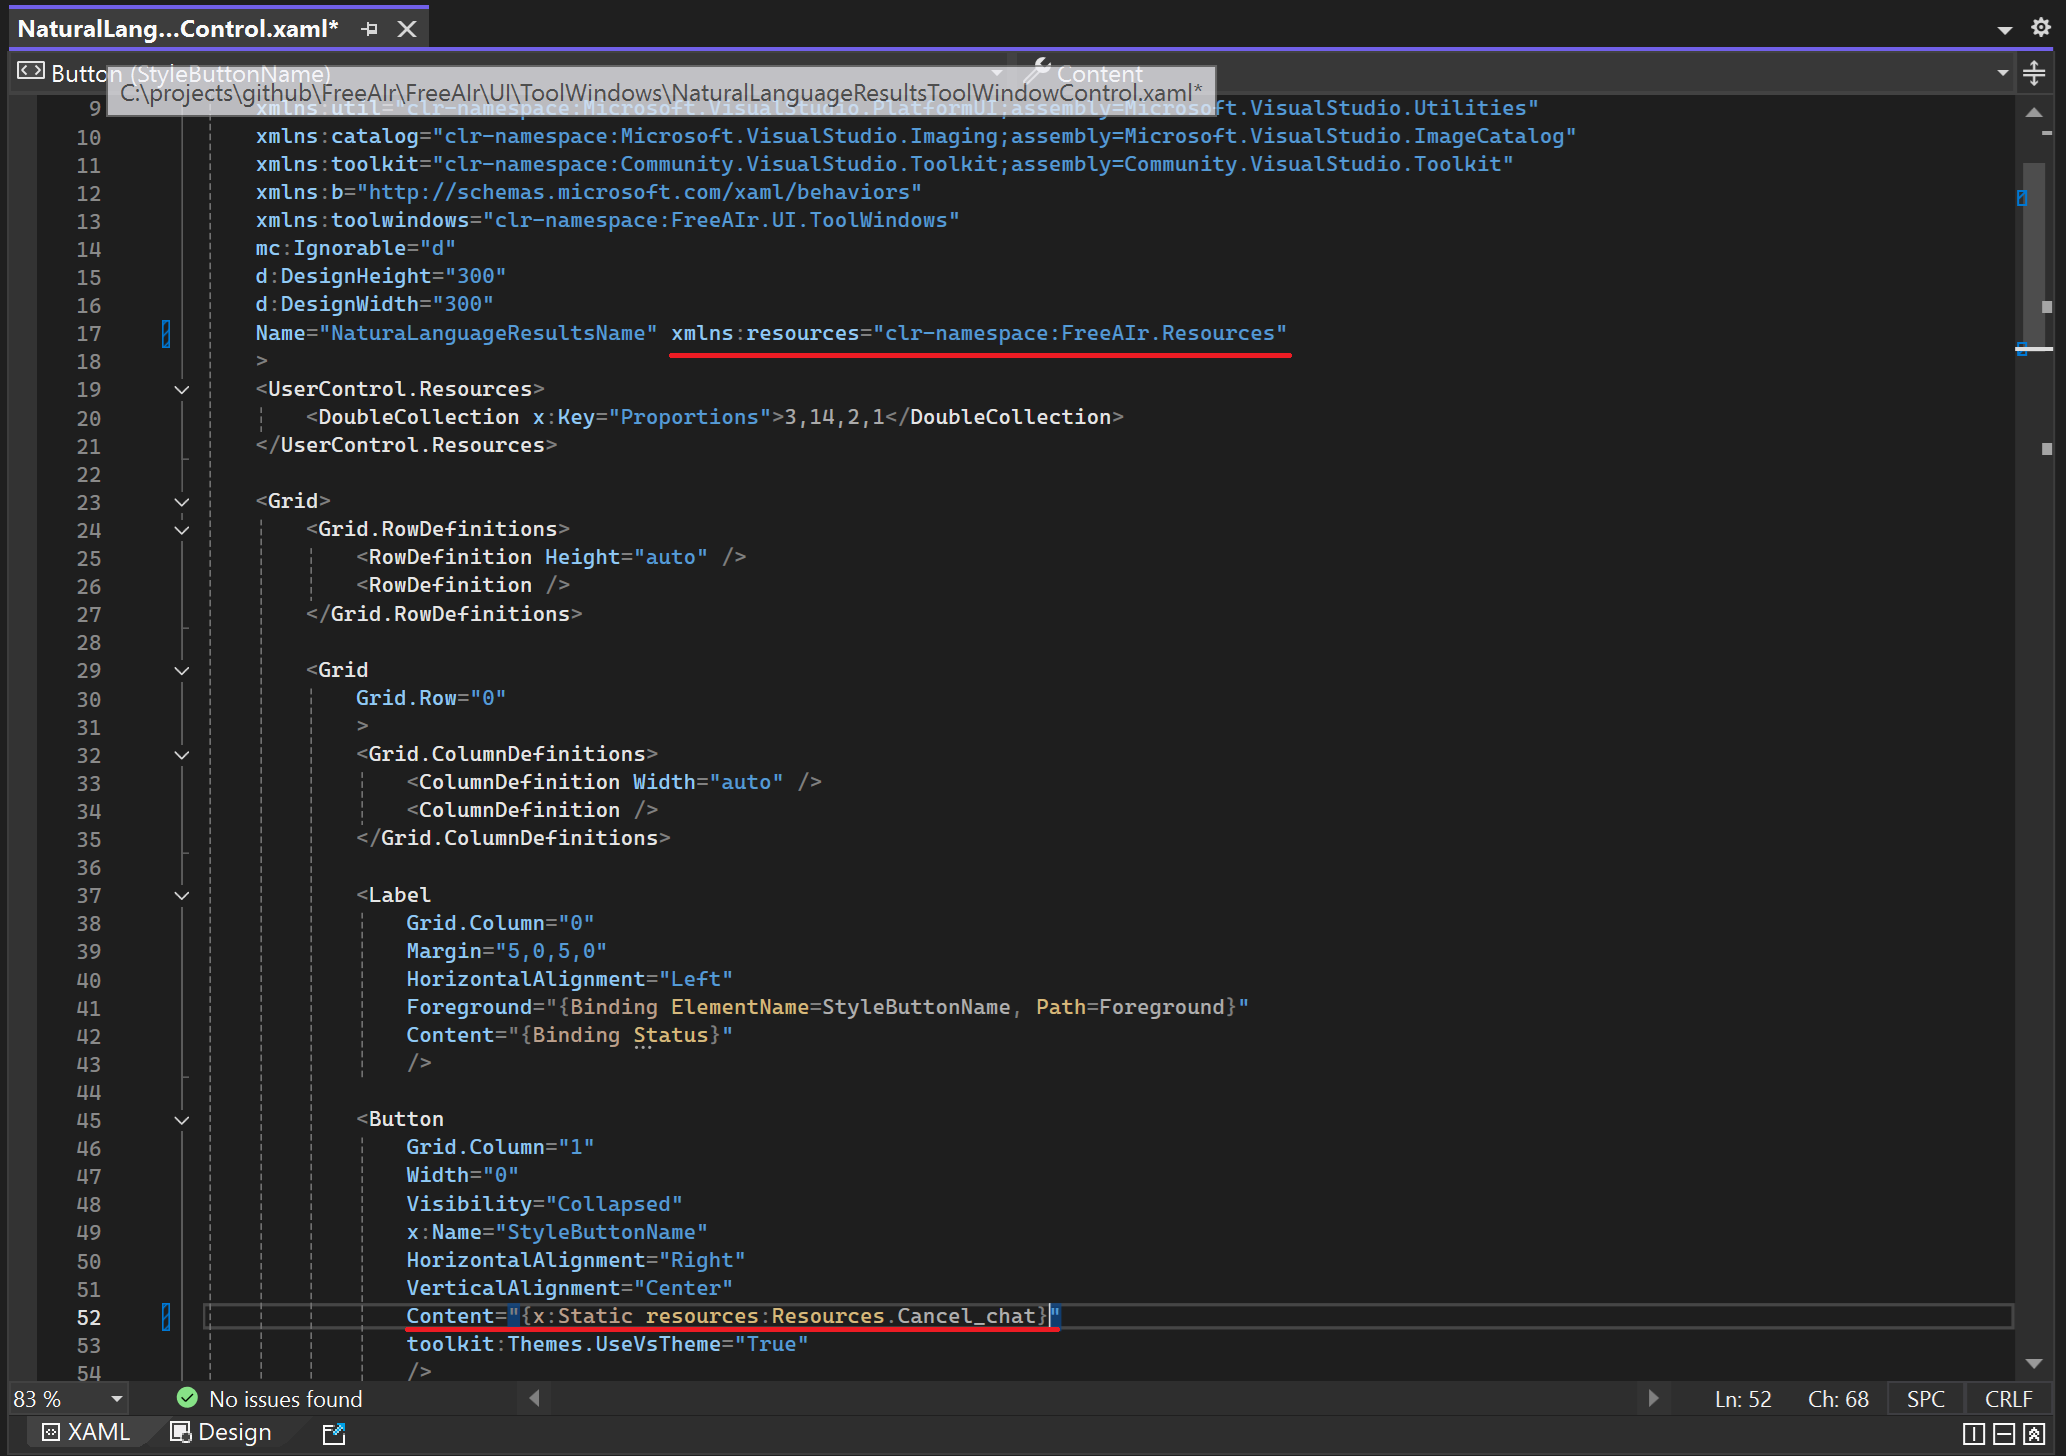This screenshot has height=1456, width=2066.
Task: Collapse the Button element at line 45
Action: (182, 1120)
